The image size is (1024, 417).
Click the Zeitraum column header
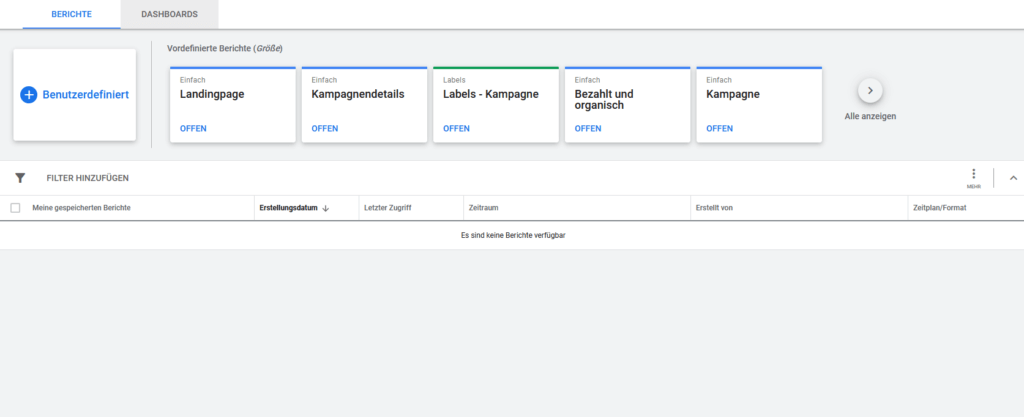click(x=483, y=208)
